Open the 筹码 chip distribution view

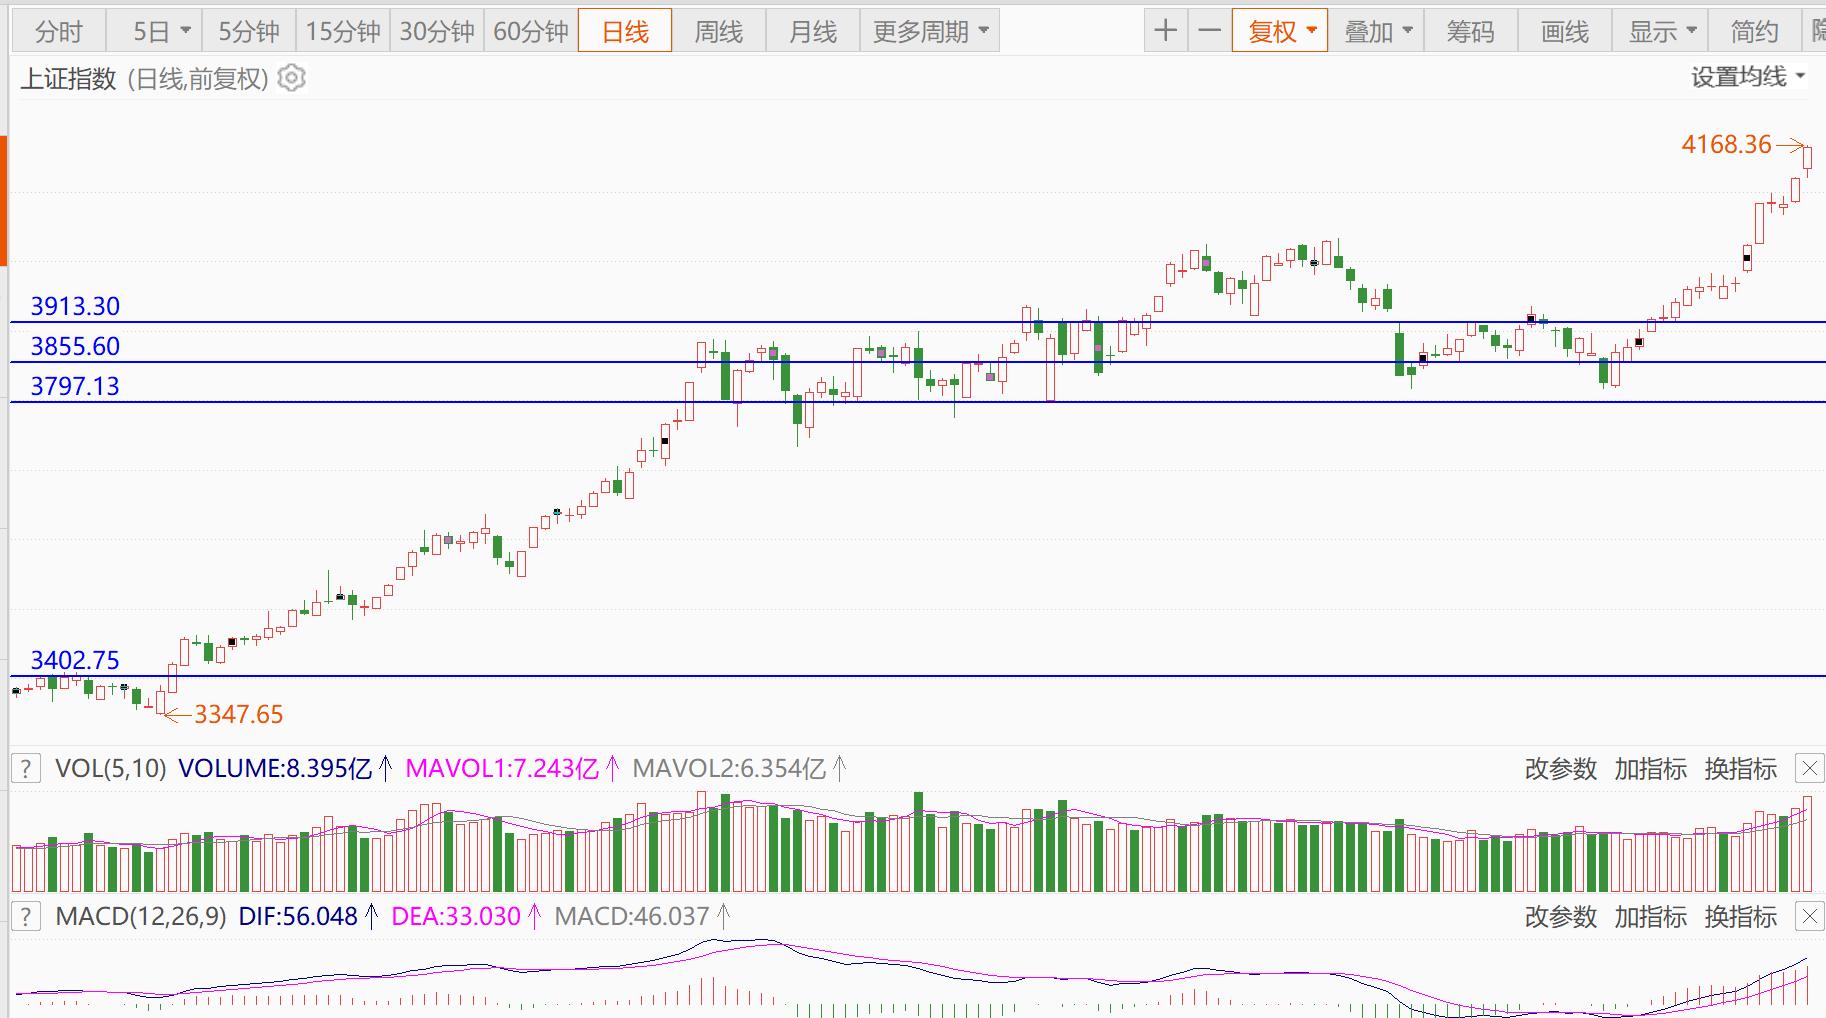point(1470,32)
